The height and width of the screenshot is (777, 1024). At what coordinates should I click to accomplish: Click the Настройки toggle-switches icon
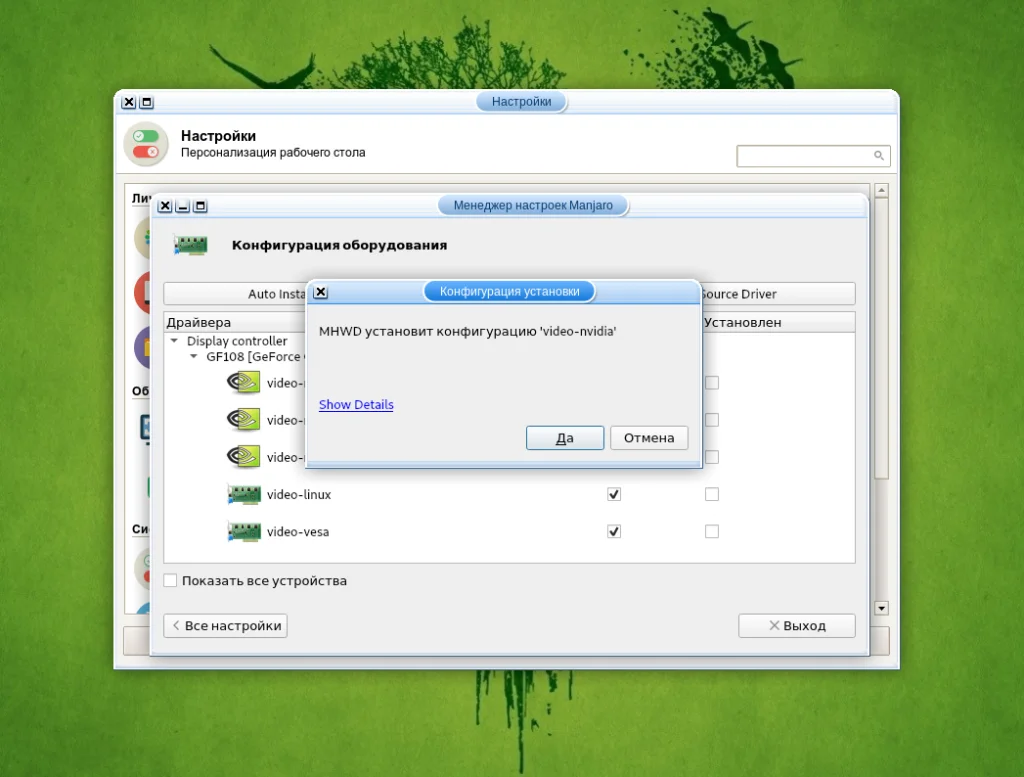pyautogui.click(x=146, y=144)
